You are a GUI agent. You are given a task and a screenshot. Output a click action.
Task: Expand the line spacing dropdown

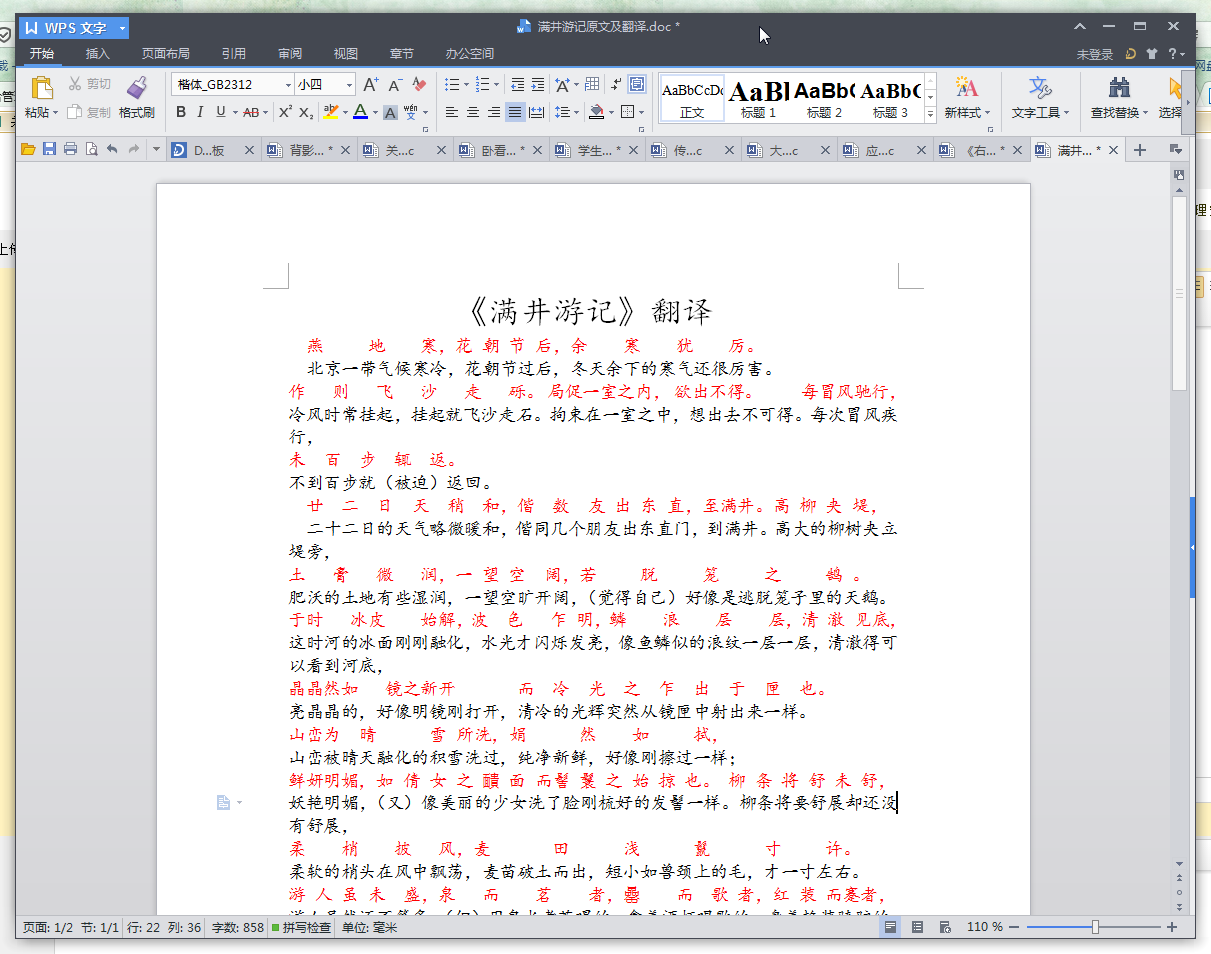[x=576, y=112]
